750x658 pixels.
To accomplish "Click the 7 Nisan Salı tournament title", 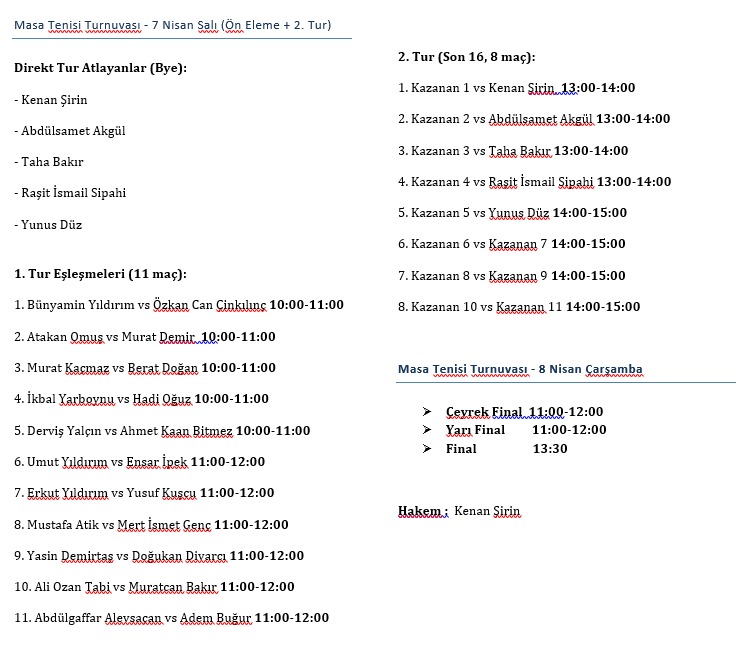I will [173, 24].
